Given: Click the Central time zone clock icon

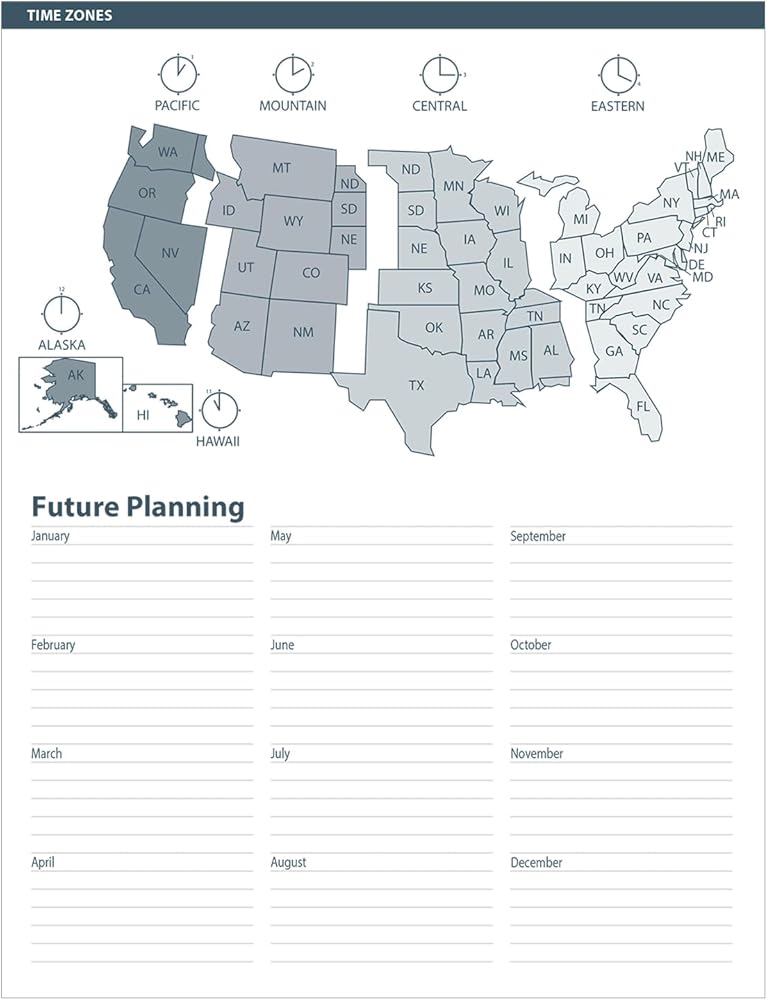Looking at the screenshot, I should click(x=439, y=73).
